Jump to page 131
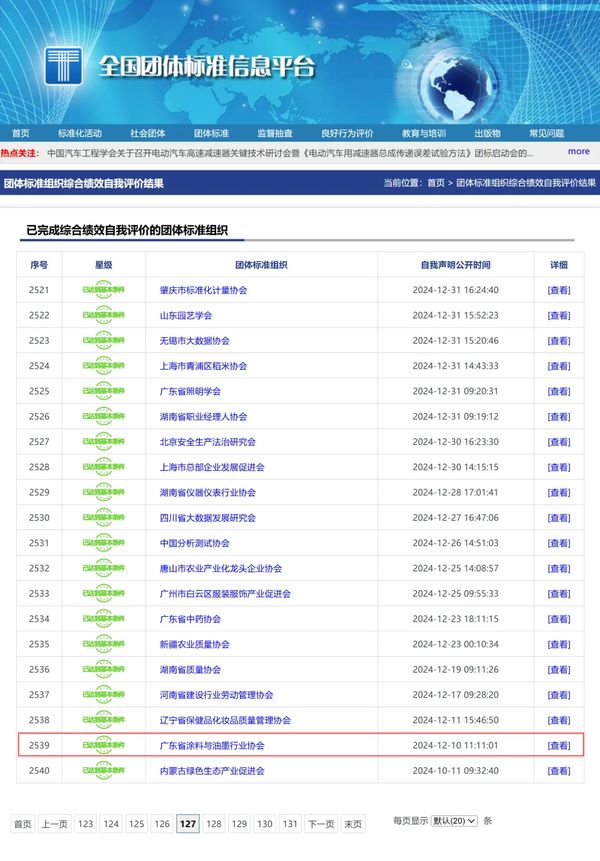Image resolution: width=600 pixels, height=861 pixels. pyautogui.click(x=290, y=824)
